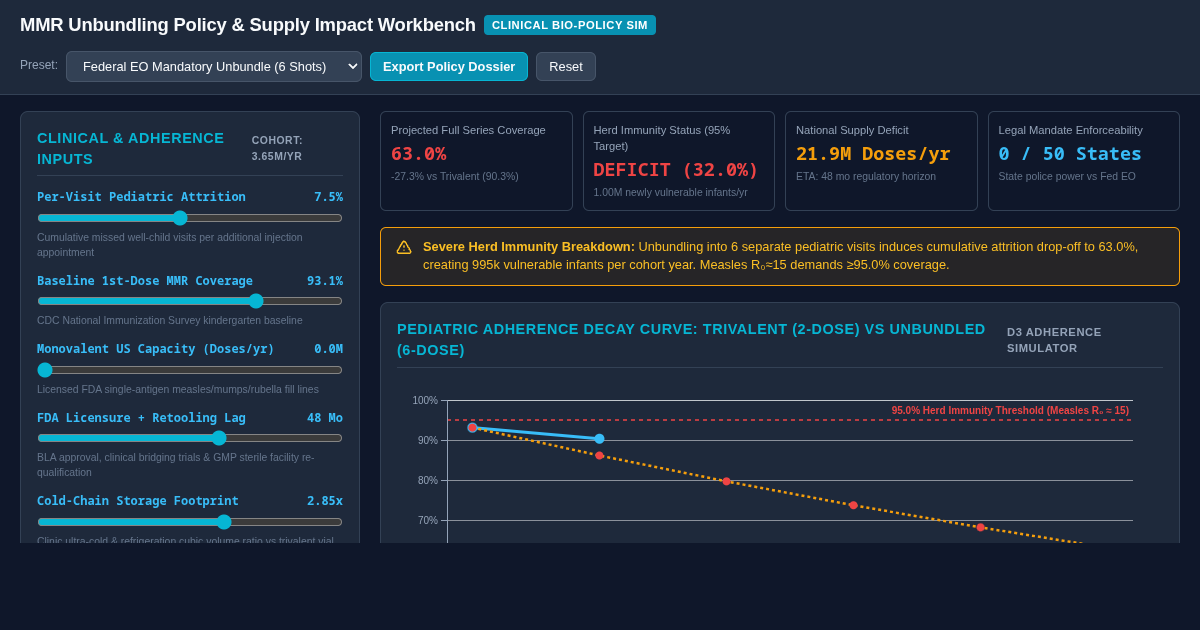The height and width of the screenshot is (630, 1200).
Task: Click National Supply Deficit card
Action: click(x=881, y=161)
